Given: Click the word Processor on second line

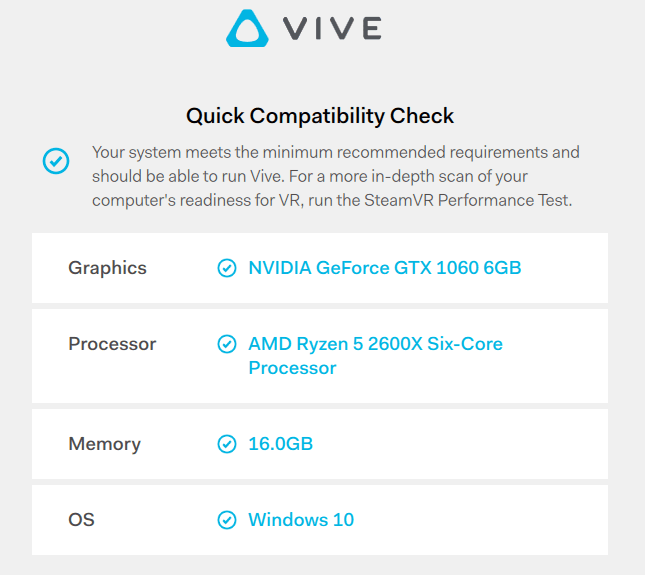Looking at the screenshot, I should point(292,368).
